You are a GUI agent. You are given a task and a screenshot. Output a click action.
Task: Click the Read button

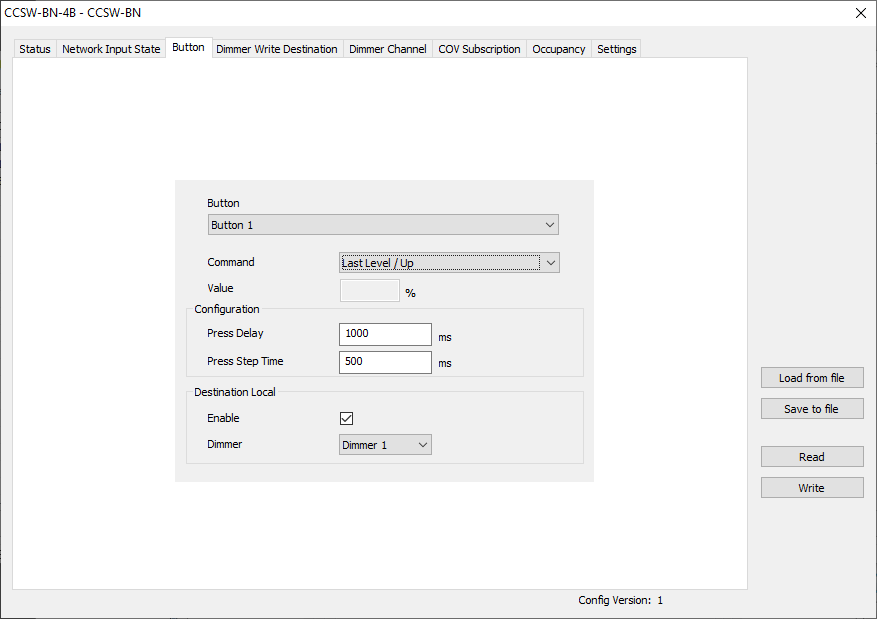tap(812, 457)
